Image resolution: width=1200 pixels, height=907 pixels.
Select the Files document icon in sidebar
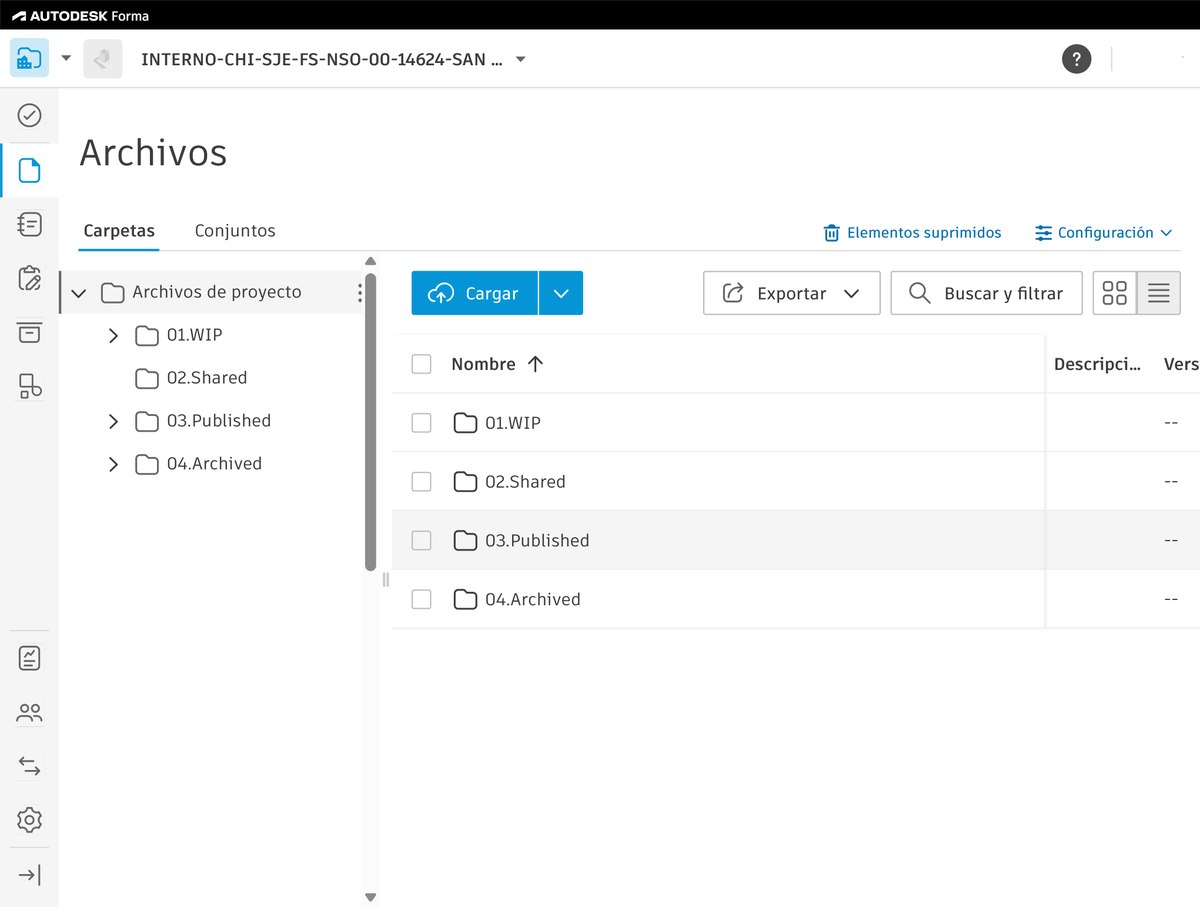[30, 170]
